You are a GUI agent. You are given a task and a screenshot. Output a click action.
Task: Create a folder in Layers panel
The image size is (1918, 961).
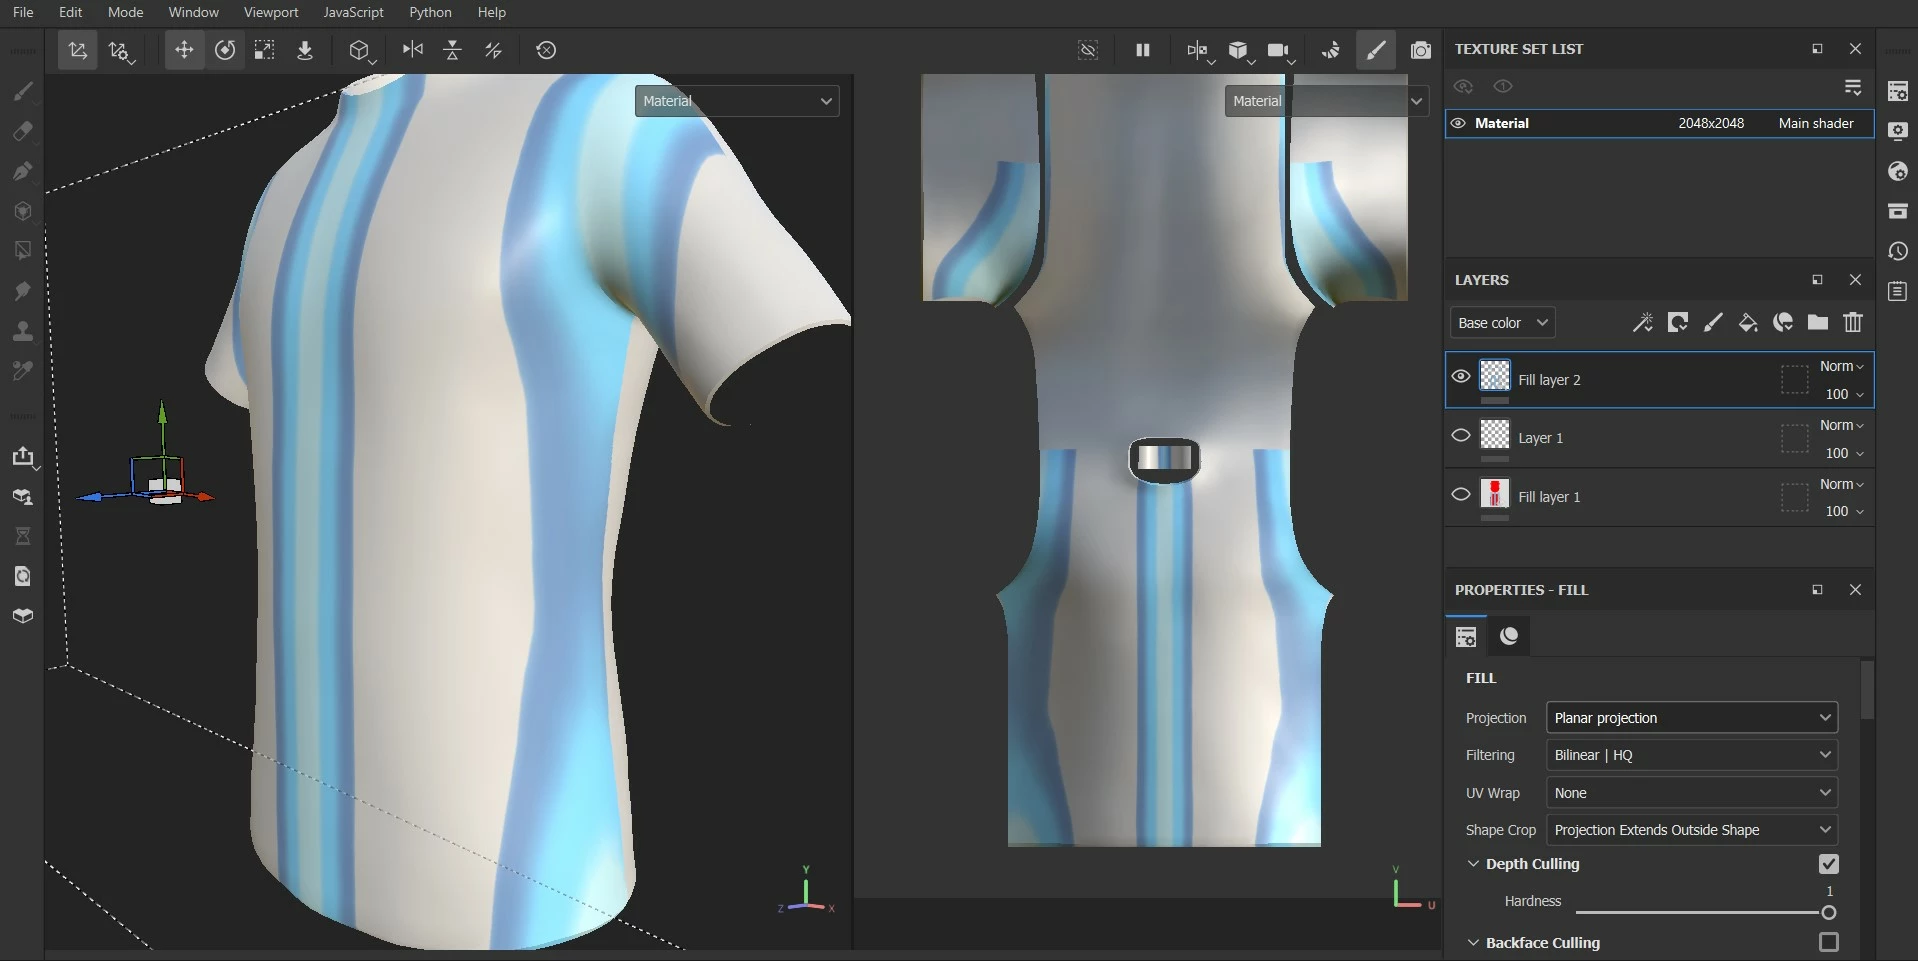[x=1818, y=322]
